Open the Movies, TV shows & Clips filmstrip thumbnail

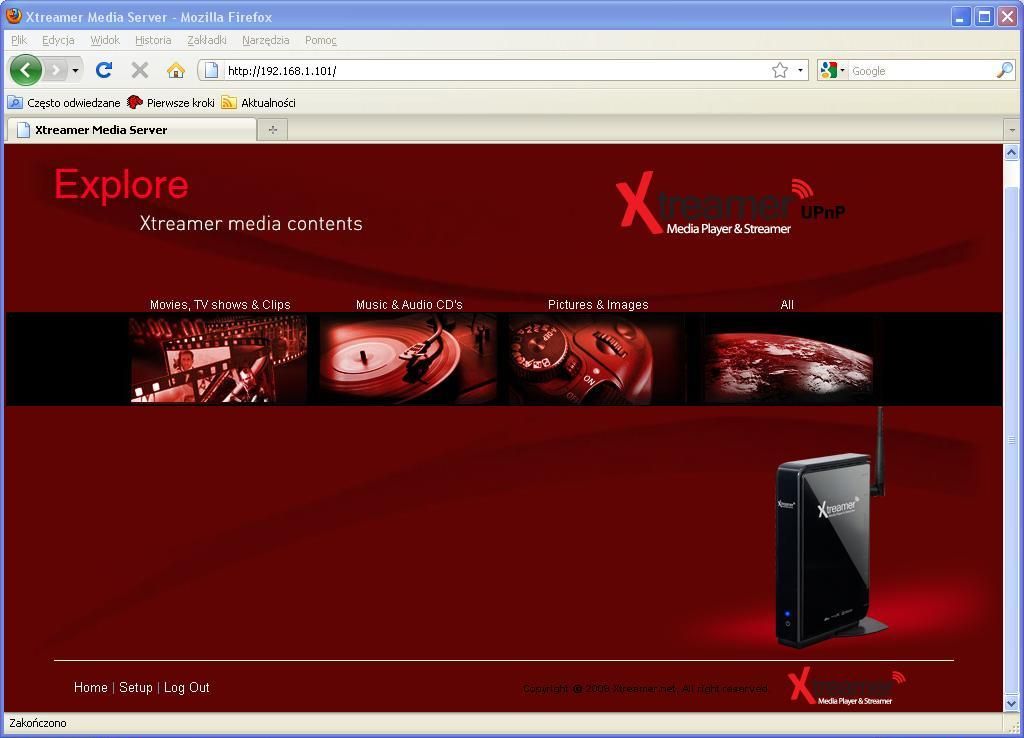(219, 359)
